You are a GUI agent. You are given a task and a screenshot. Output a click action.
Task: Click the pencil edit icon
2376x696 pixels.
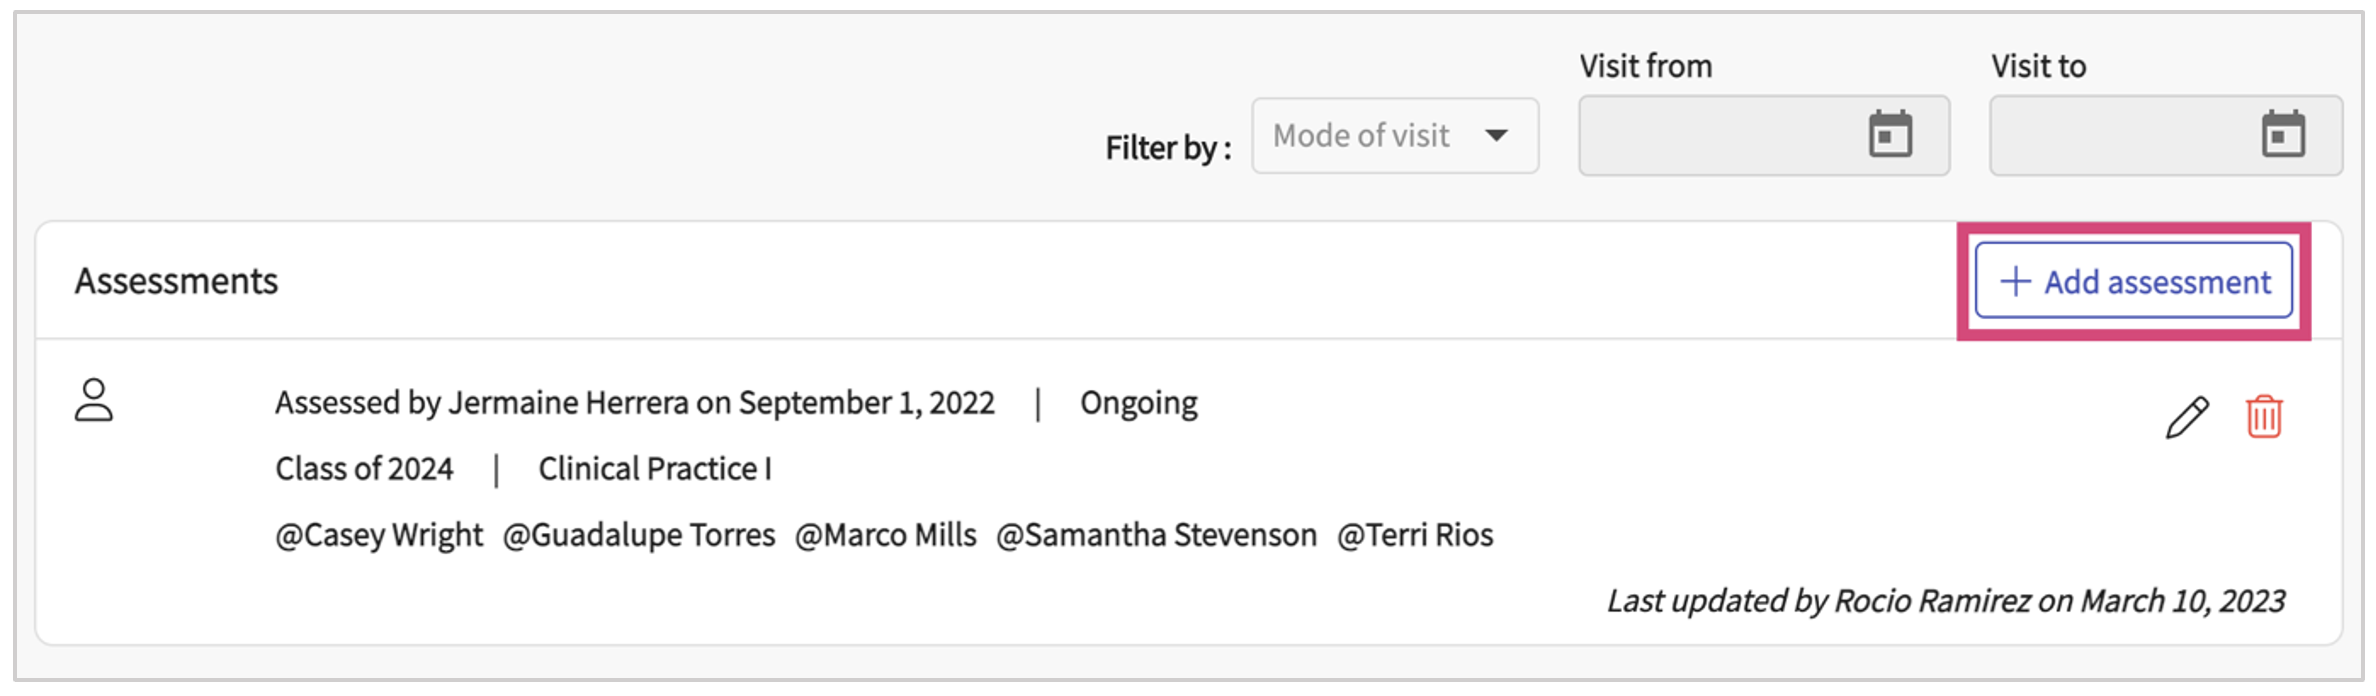pos(2186,417)
